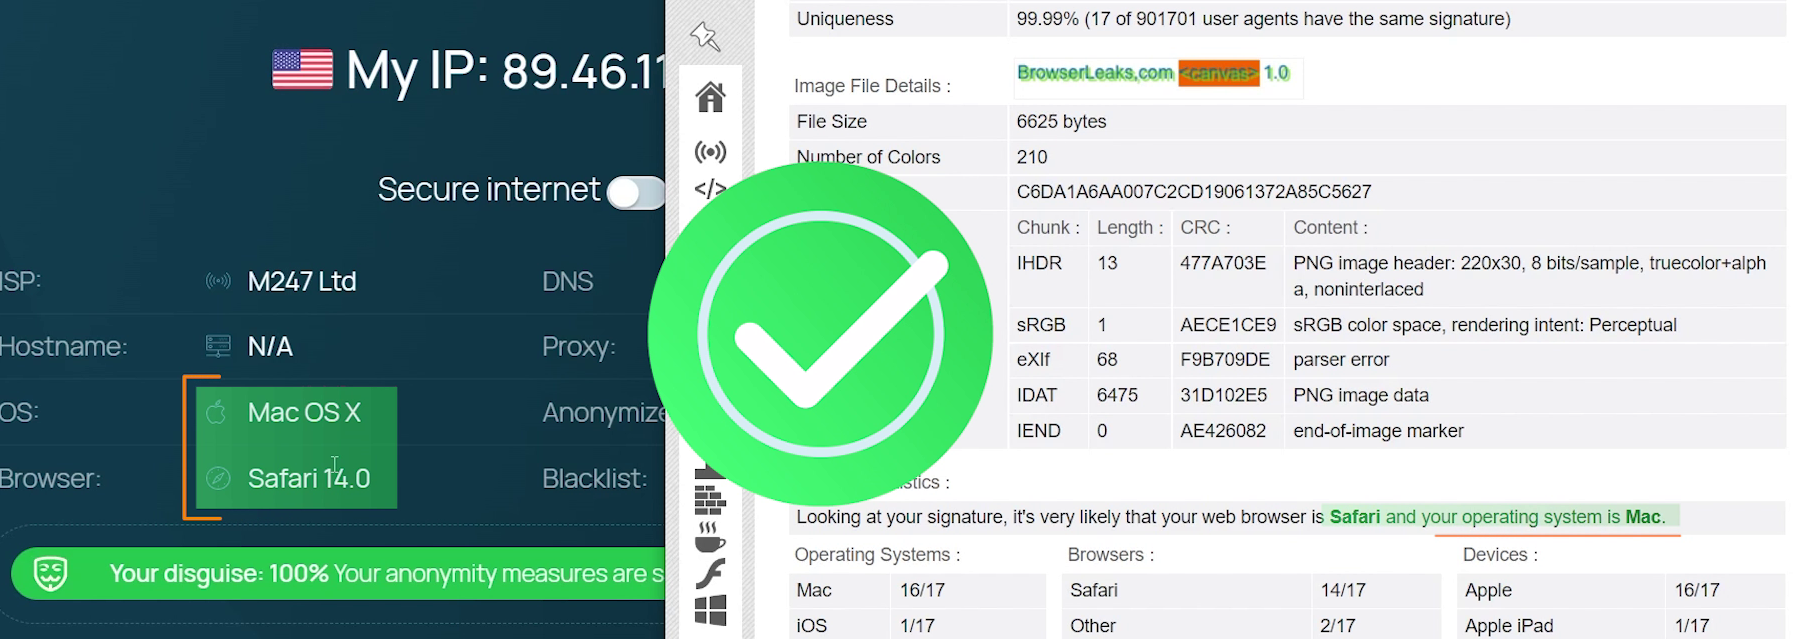This screenshot has width=1805, height=639.
Task: Click the compass icon beside Safari 14.0
Action: click(218, 478)
